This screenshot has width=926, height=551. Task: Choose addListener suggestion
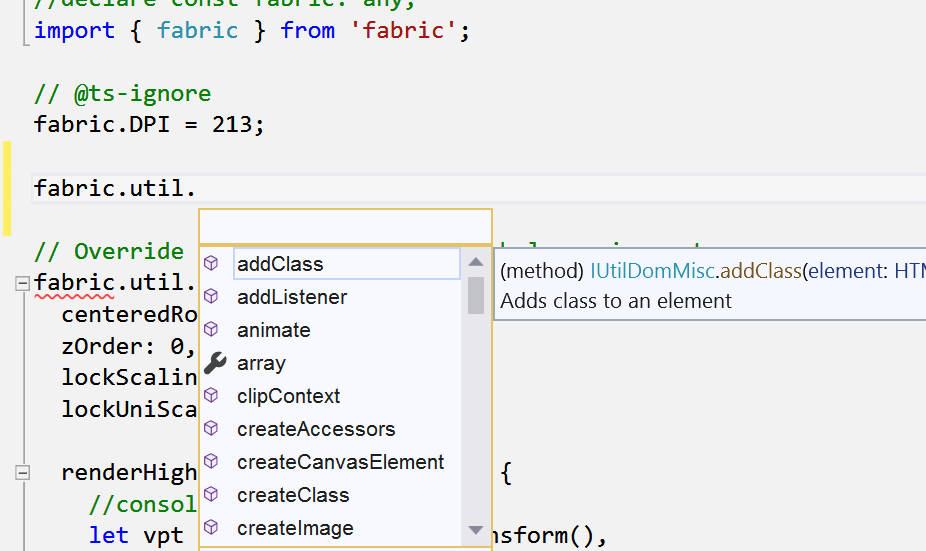[x=292, y=296]
